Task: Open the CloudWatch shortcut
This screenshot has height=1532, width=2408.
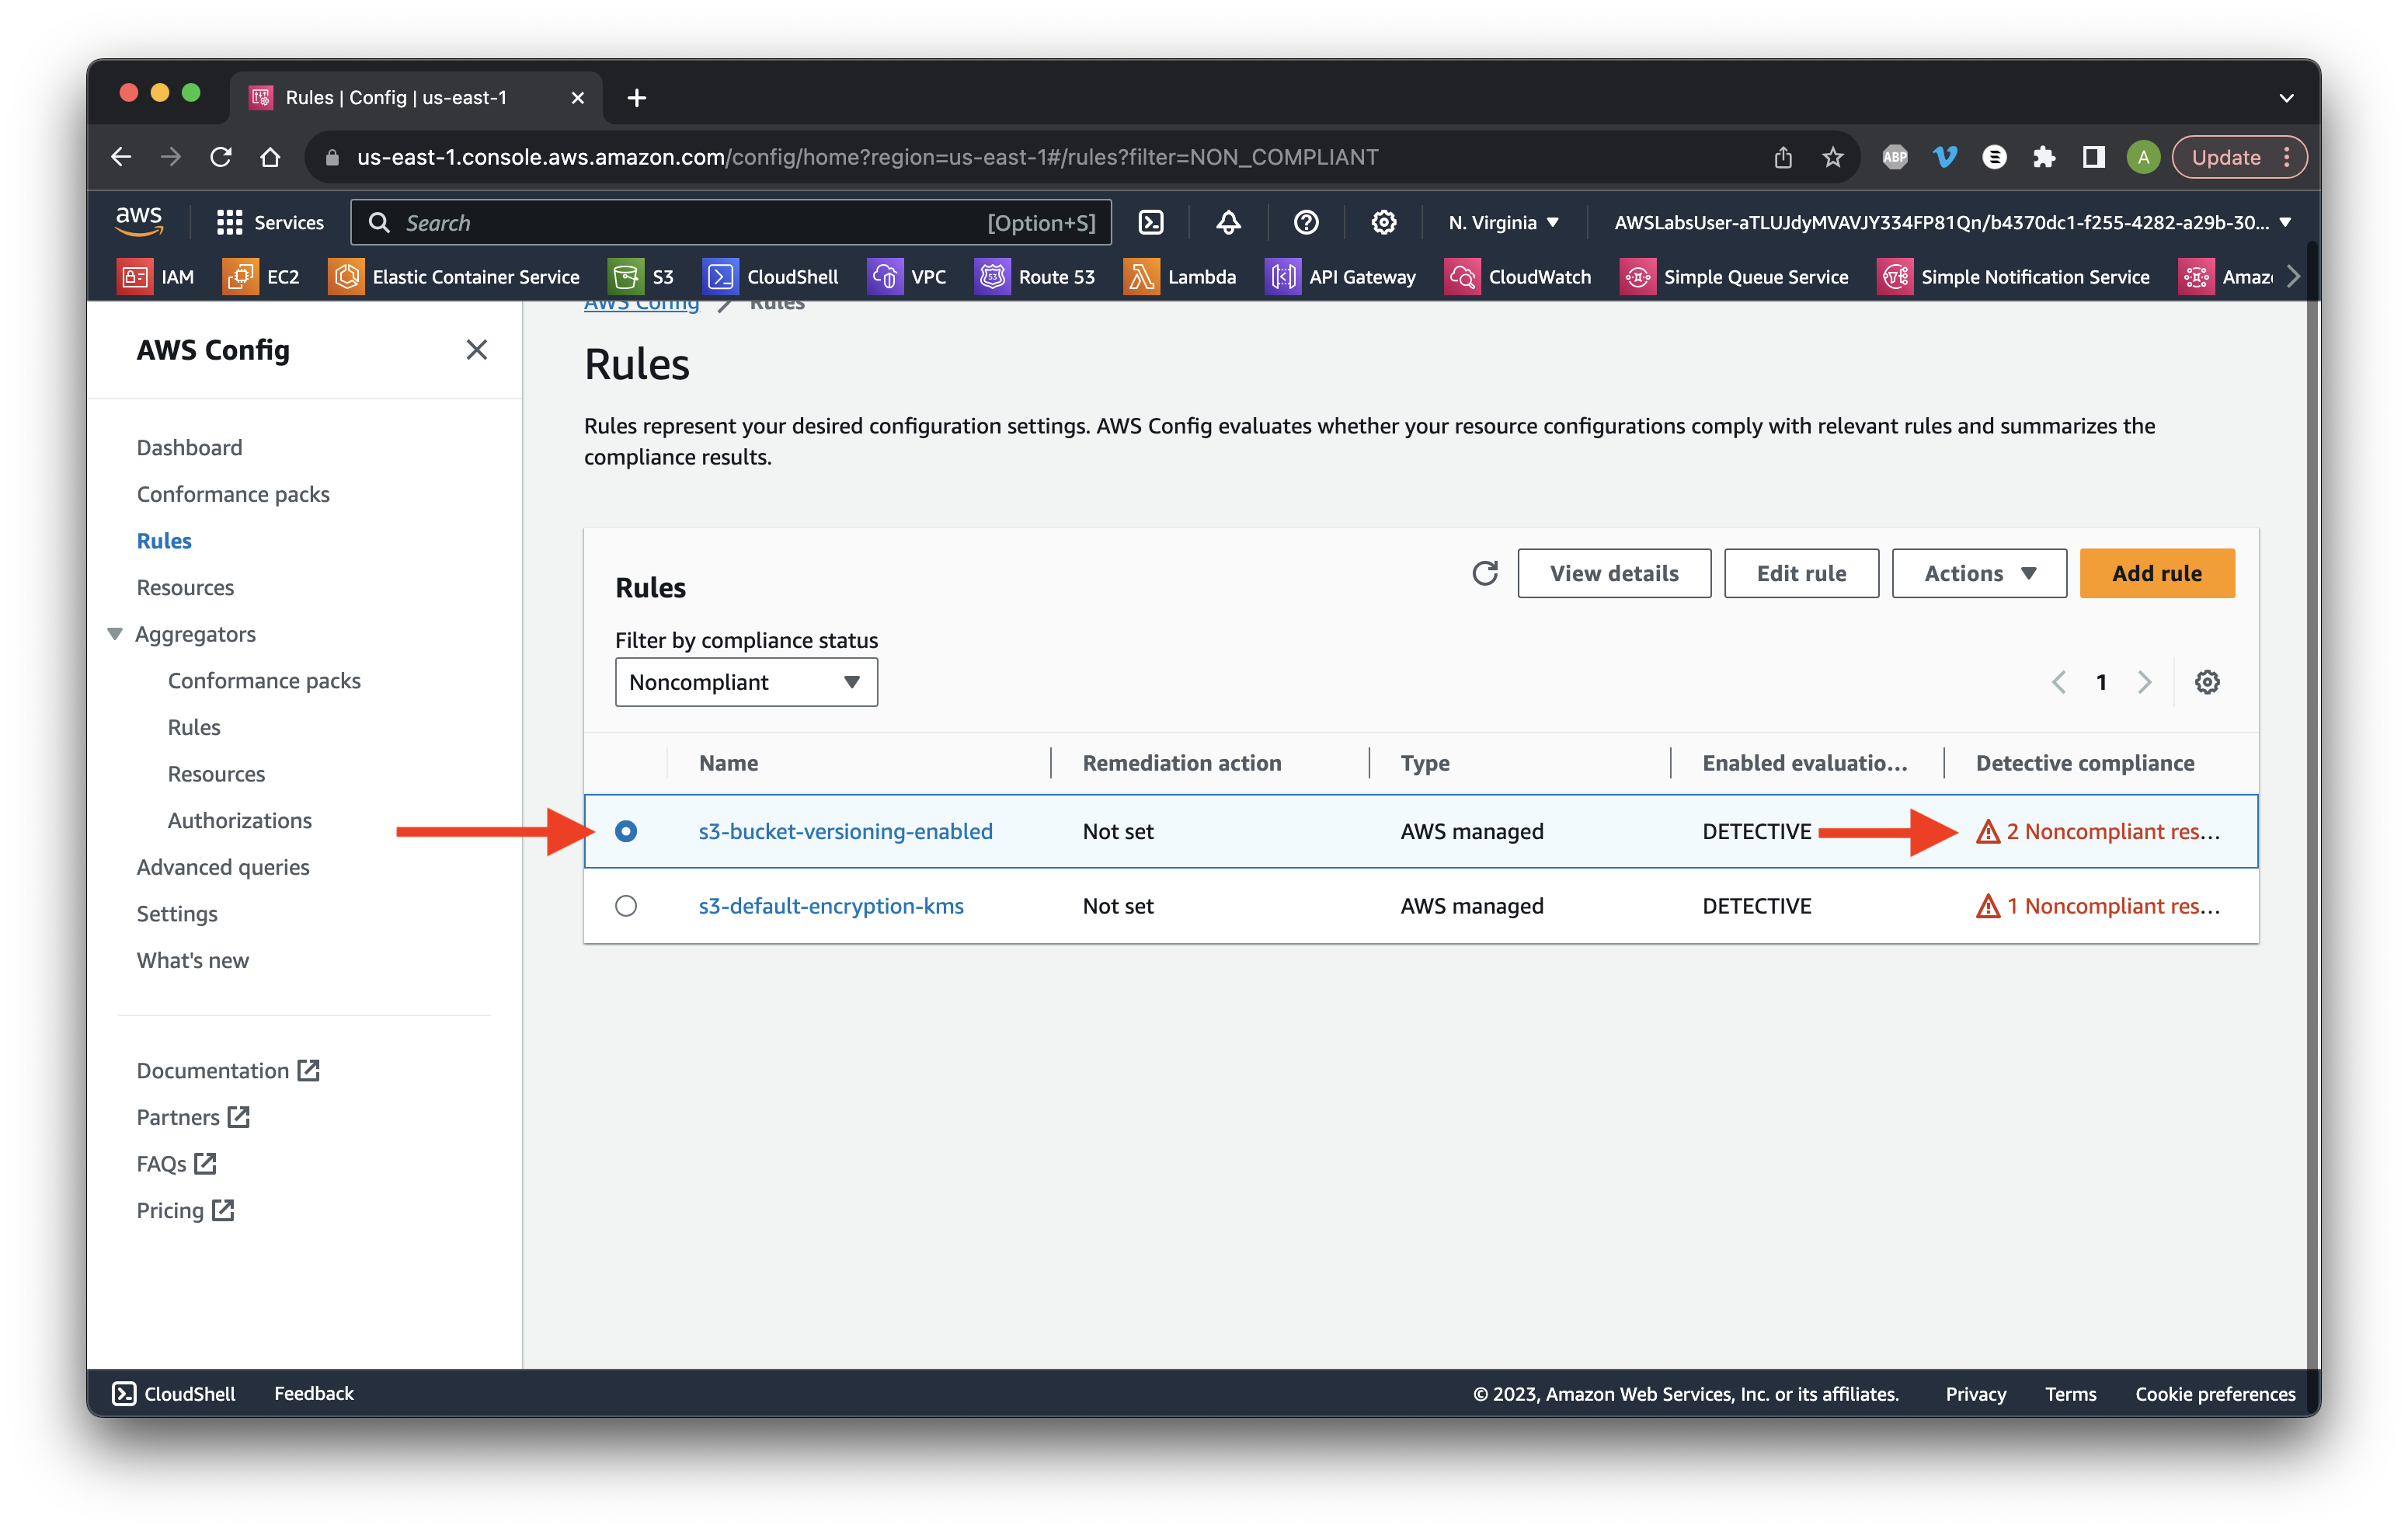Action: tap(1518, 277)
